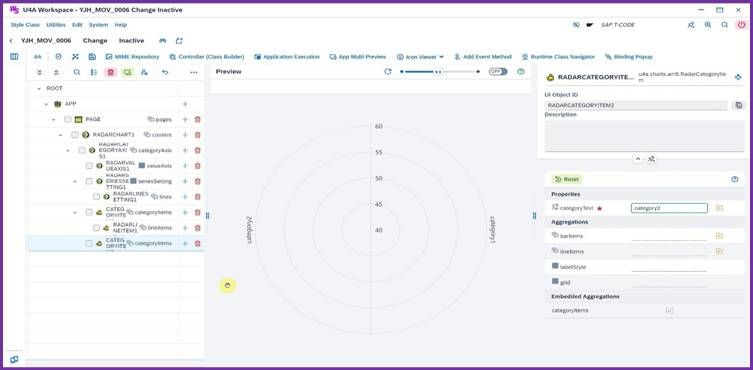Click the share icon next to binoculars
The height and width of the screenshot is (370, 753).
[179, 41]
